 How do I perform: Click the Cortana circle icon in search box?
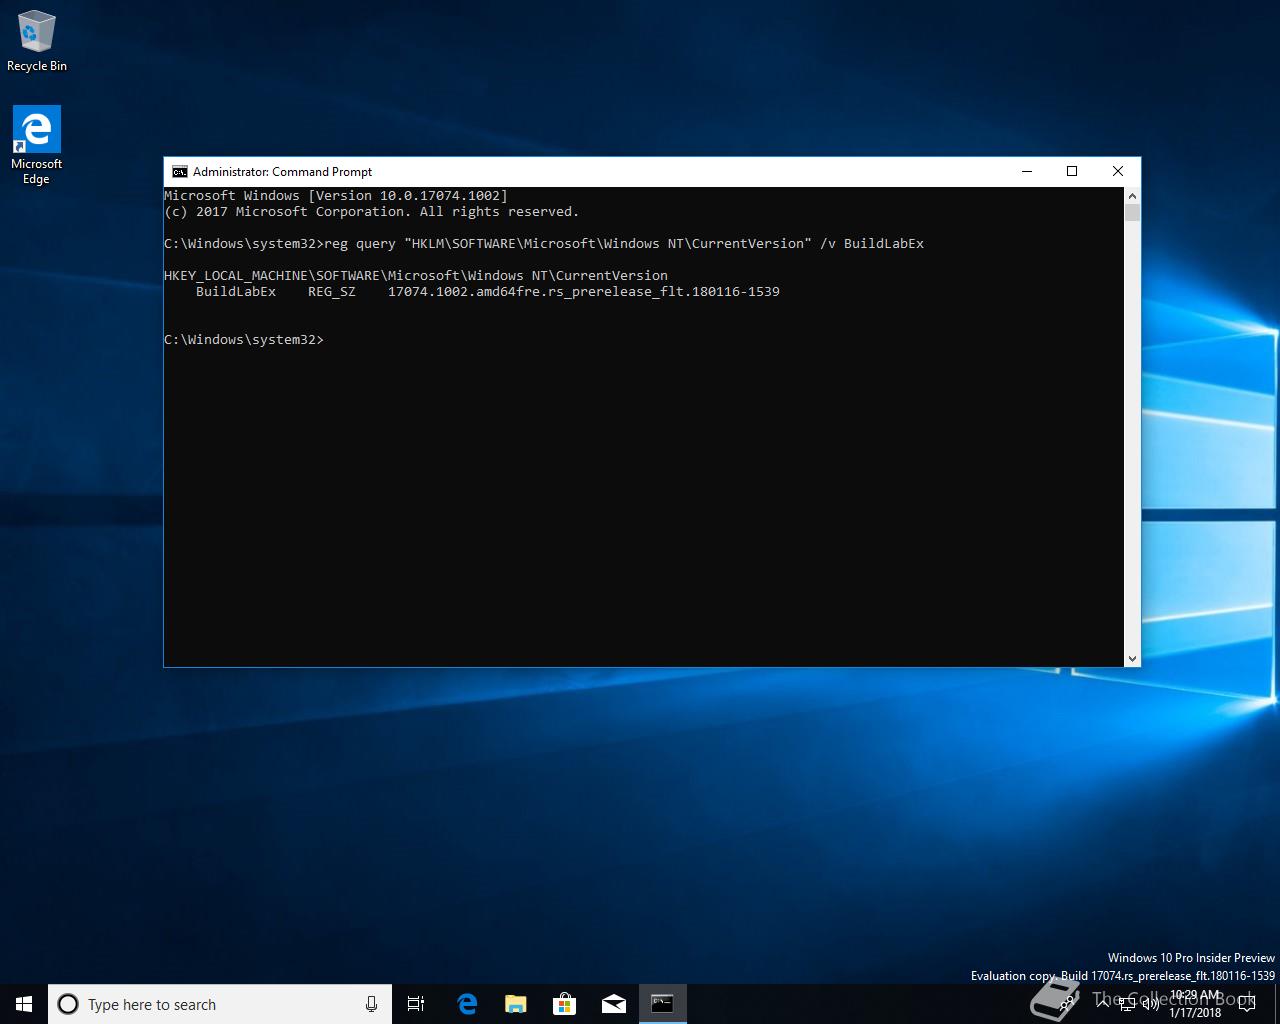[68, 1004]
